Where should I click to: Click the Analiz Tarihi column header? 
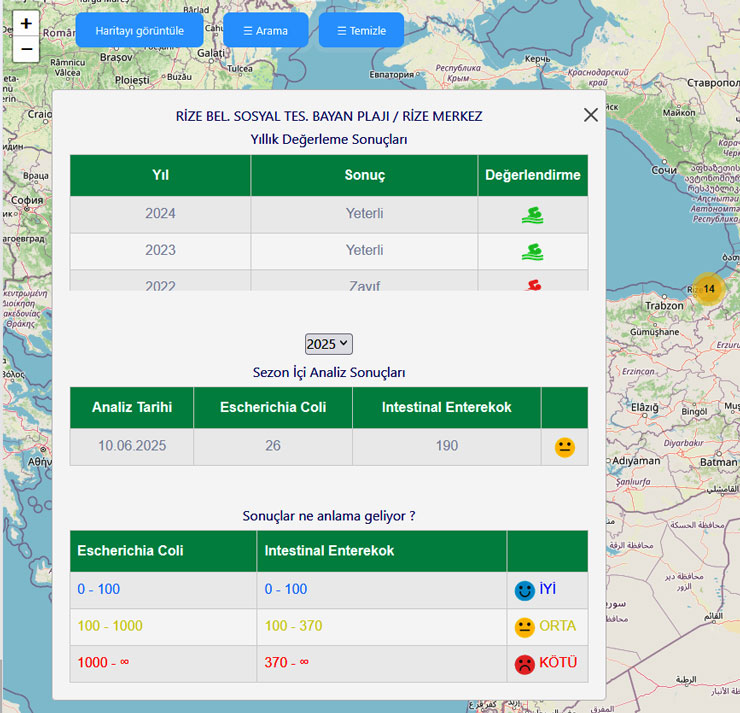coord(132,407)
